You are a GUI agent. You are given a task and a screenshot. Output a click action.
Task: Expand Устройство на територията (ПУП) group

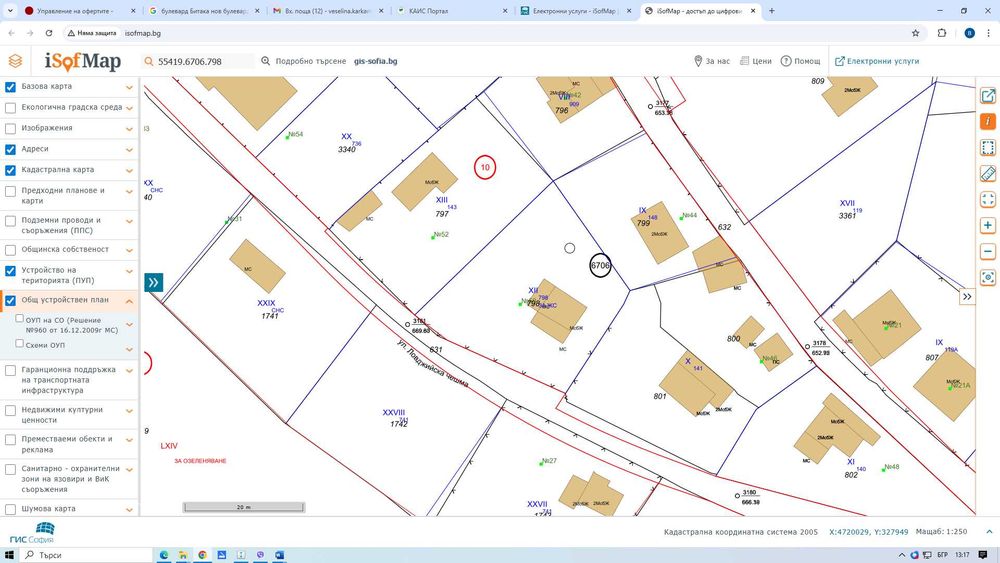coord(129,271)
